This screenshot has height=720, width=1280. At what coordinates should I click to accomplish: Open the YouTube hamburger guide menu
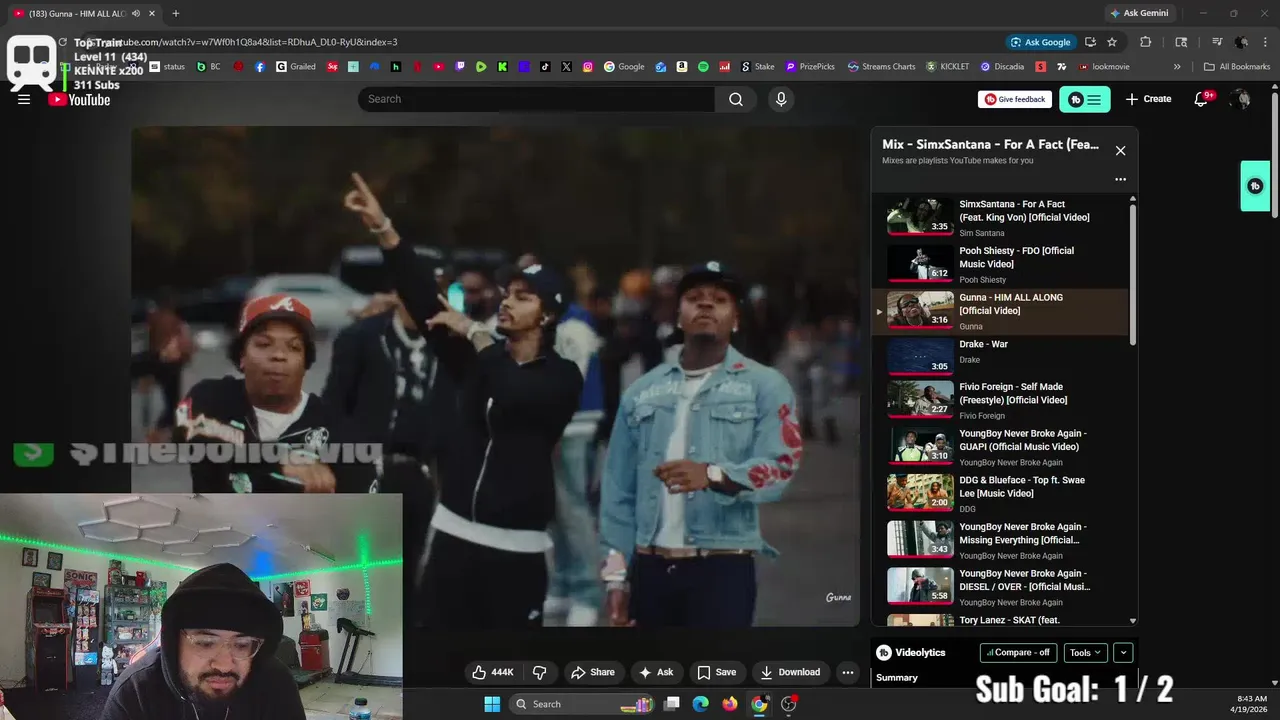[24, 99]
